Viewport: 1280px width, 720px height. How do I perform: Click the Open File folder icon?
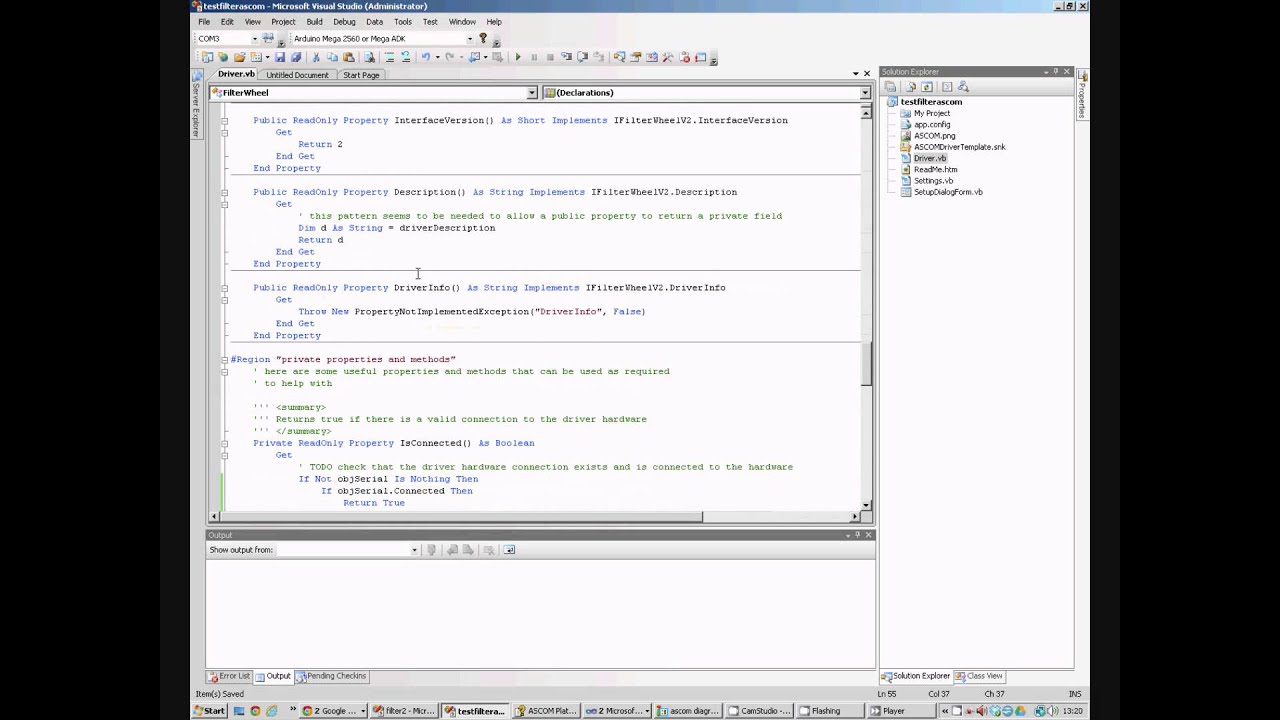[239, 57]
